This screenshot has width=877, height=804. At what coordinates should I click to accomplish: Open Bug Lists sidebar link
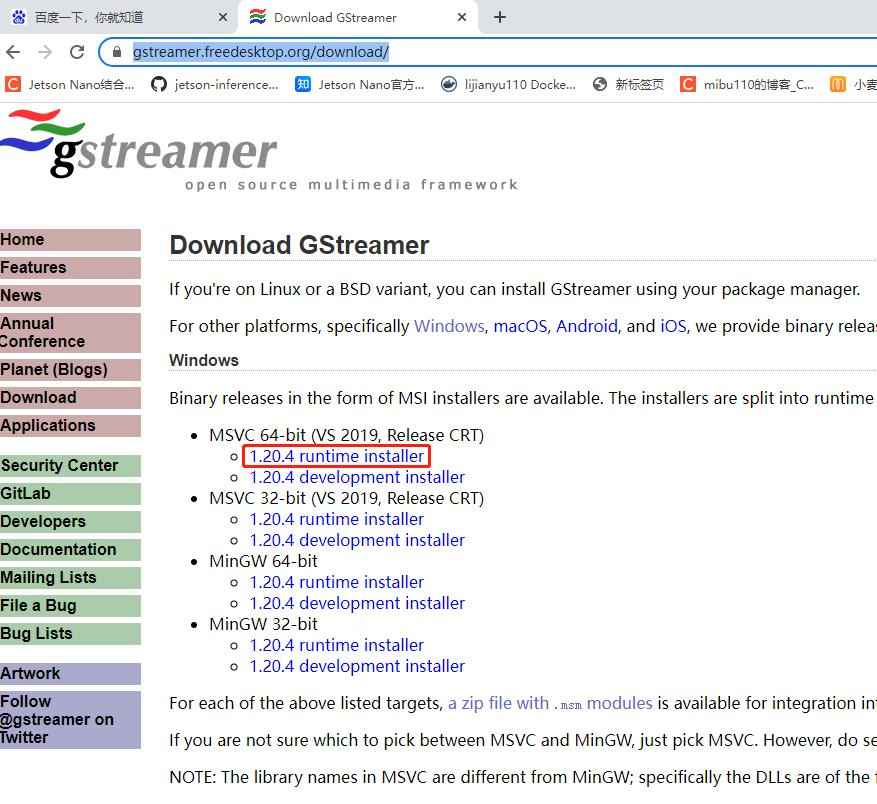70,633
